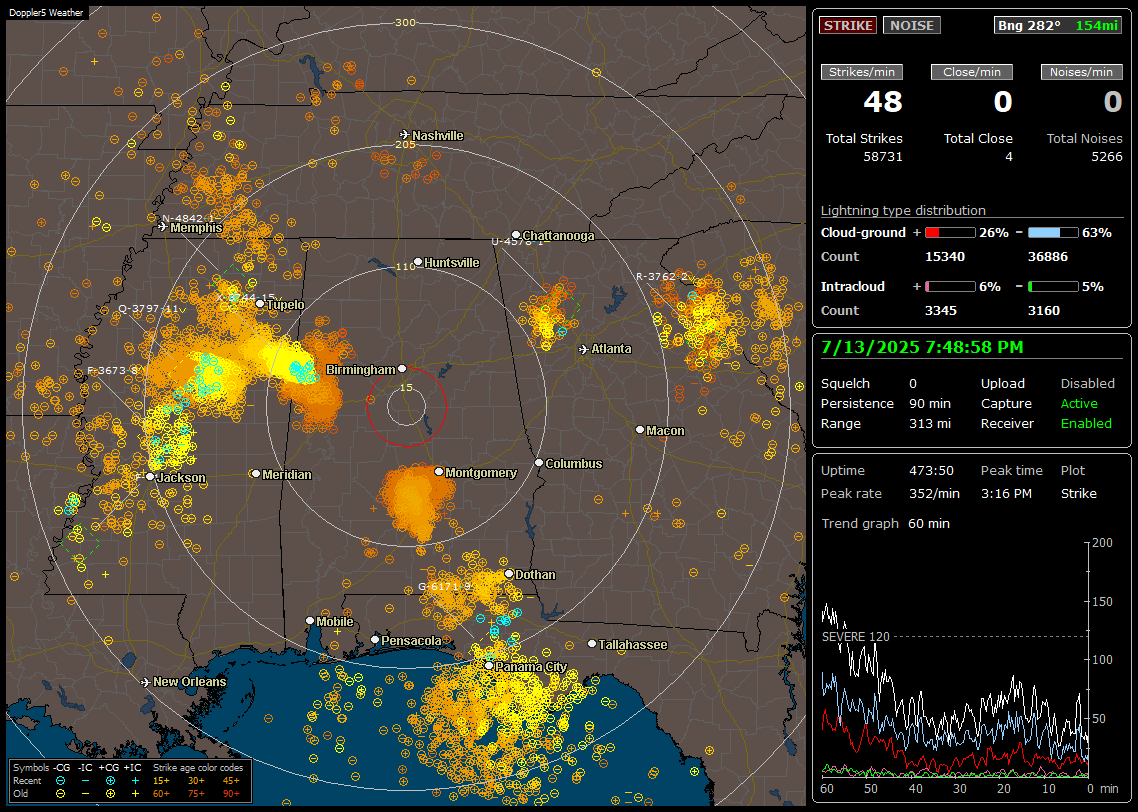Click the Strikes/min label button
1138x812 pixels.
(x=861, y=72)
